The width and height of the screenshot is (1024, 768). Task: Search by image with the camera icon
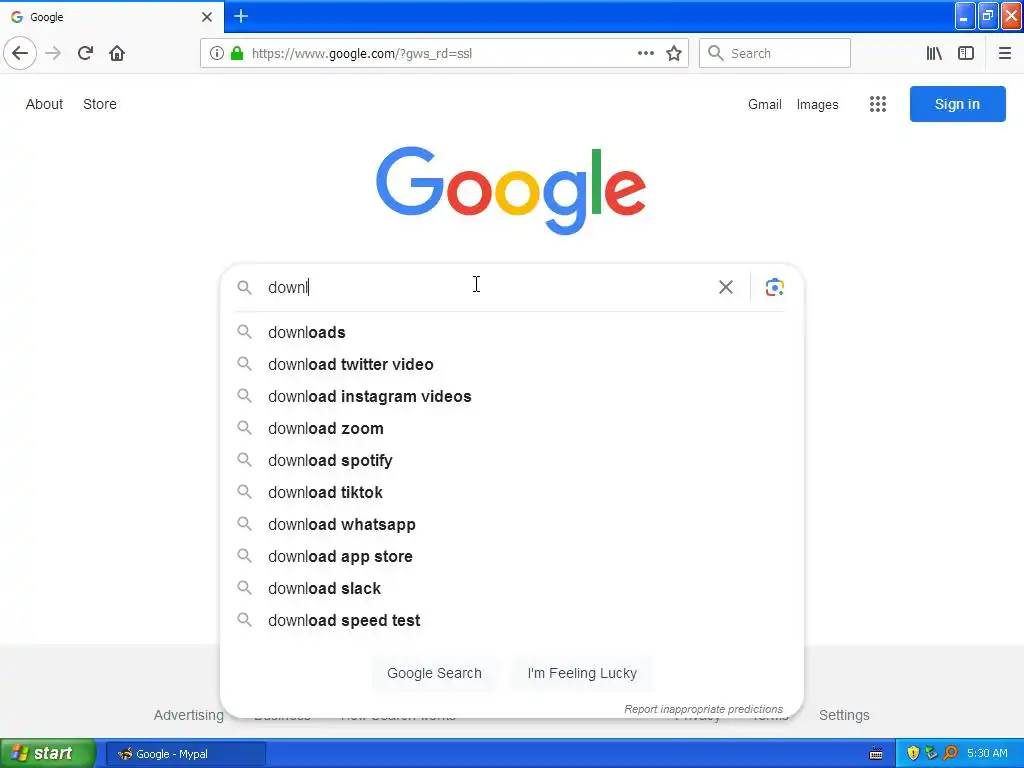[x=774, y=287]
